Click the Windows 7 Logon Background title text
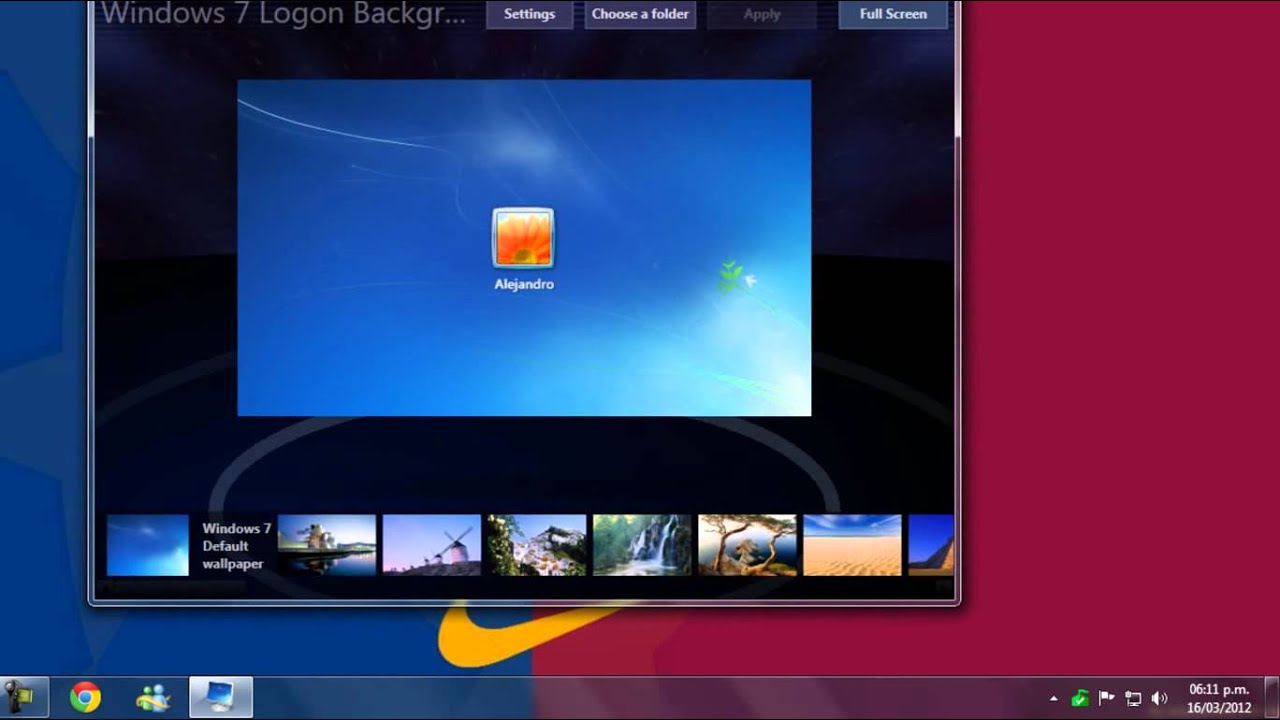The height and width of the screenshot is (720, 1280). [284, 15]
